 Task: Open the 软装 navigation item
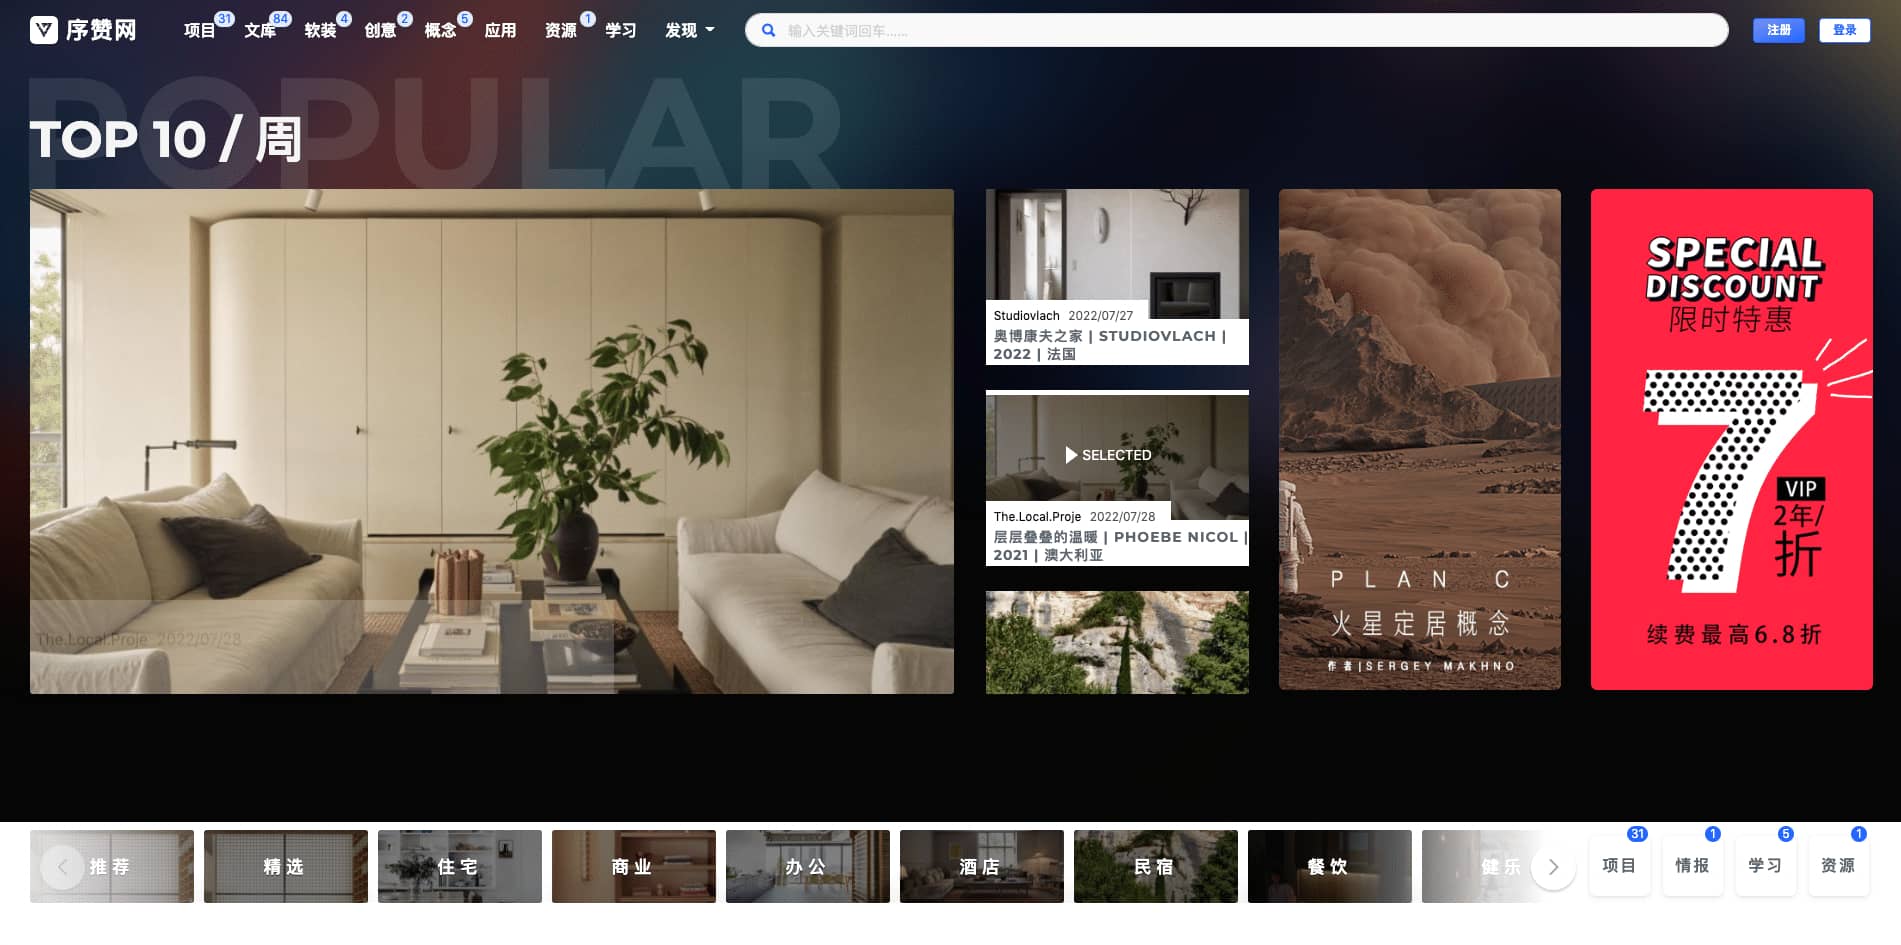[x=320, y=30]
